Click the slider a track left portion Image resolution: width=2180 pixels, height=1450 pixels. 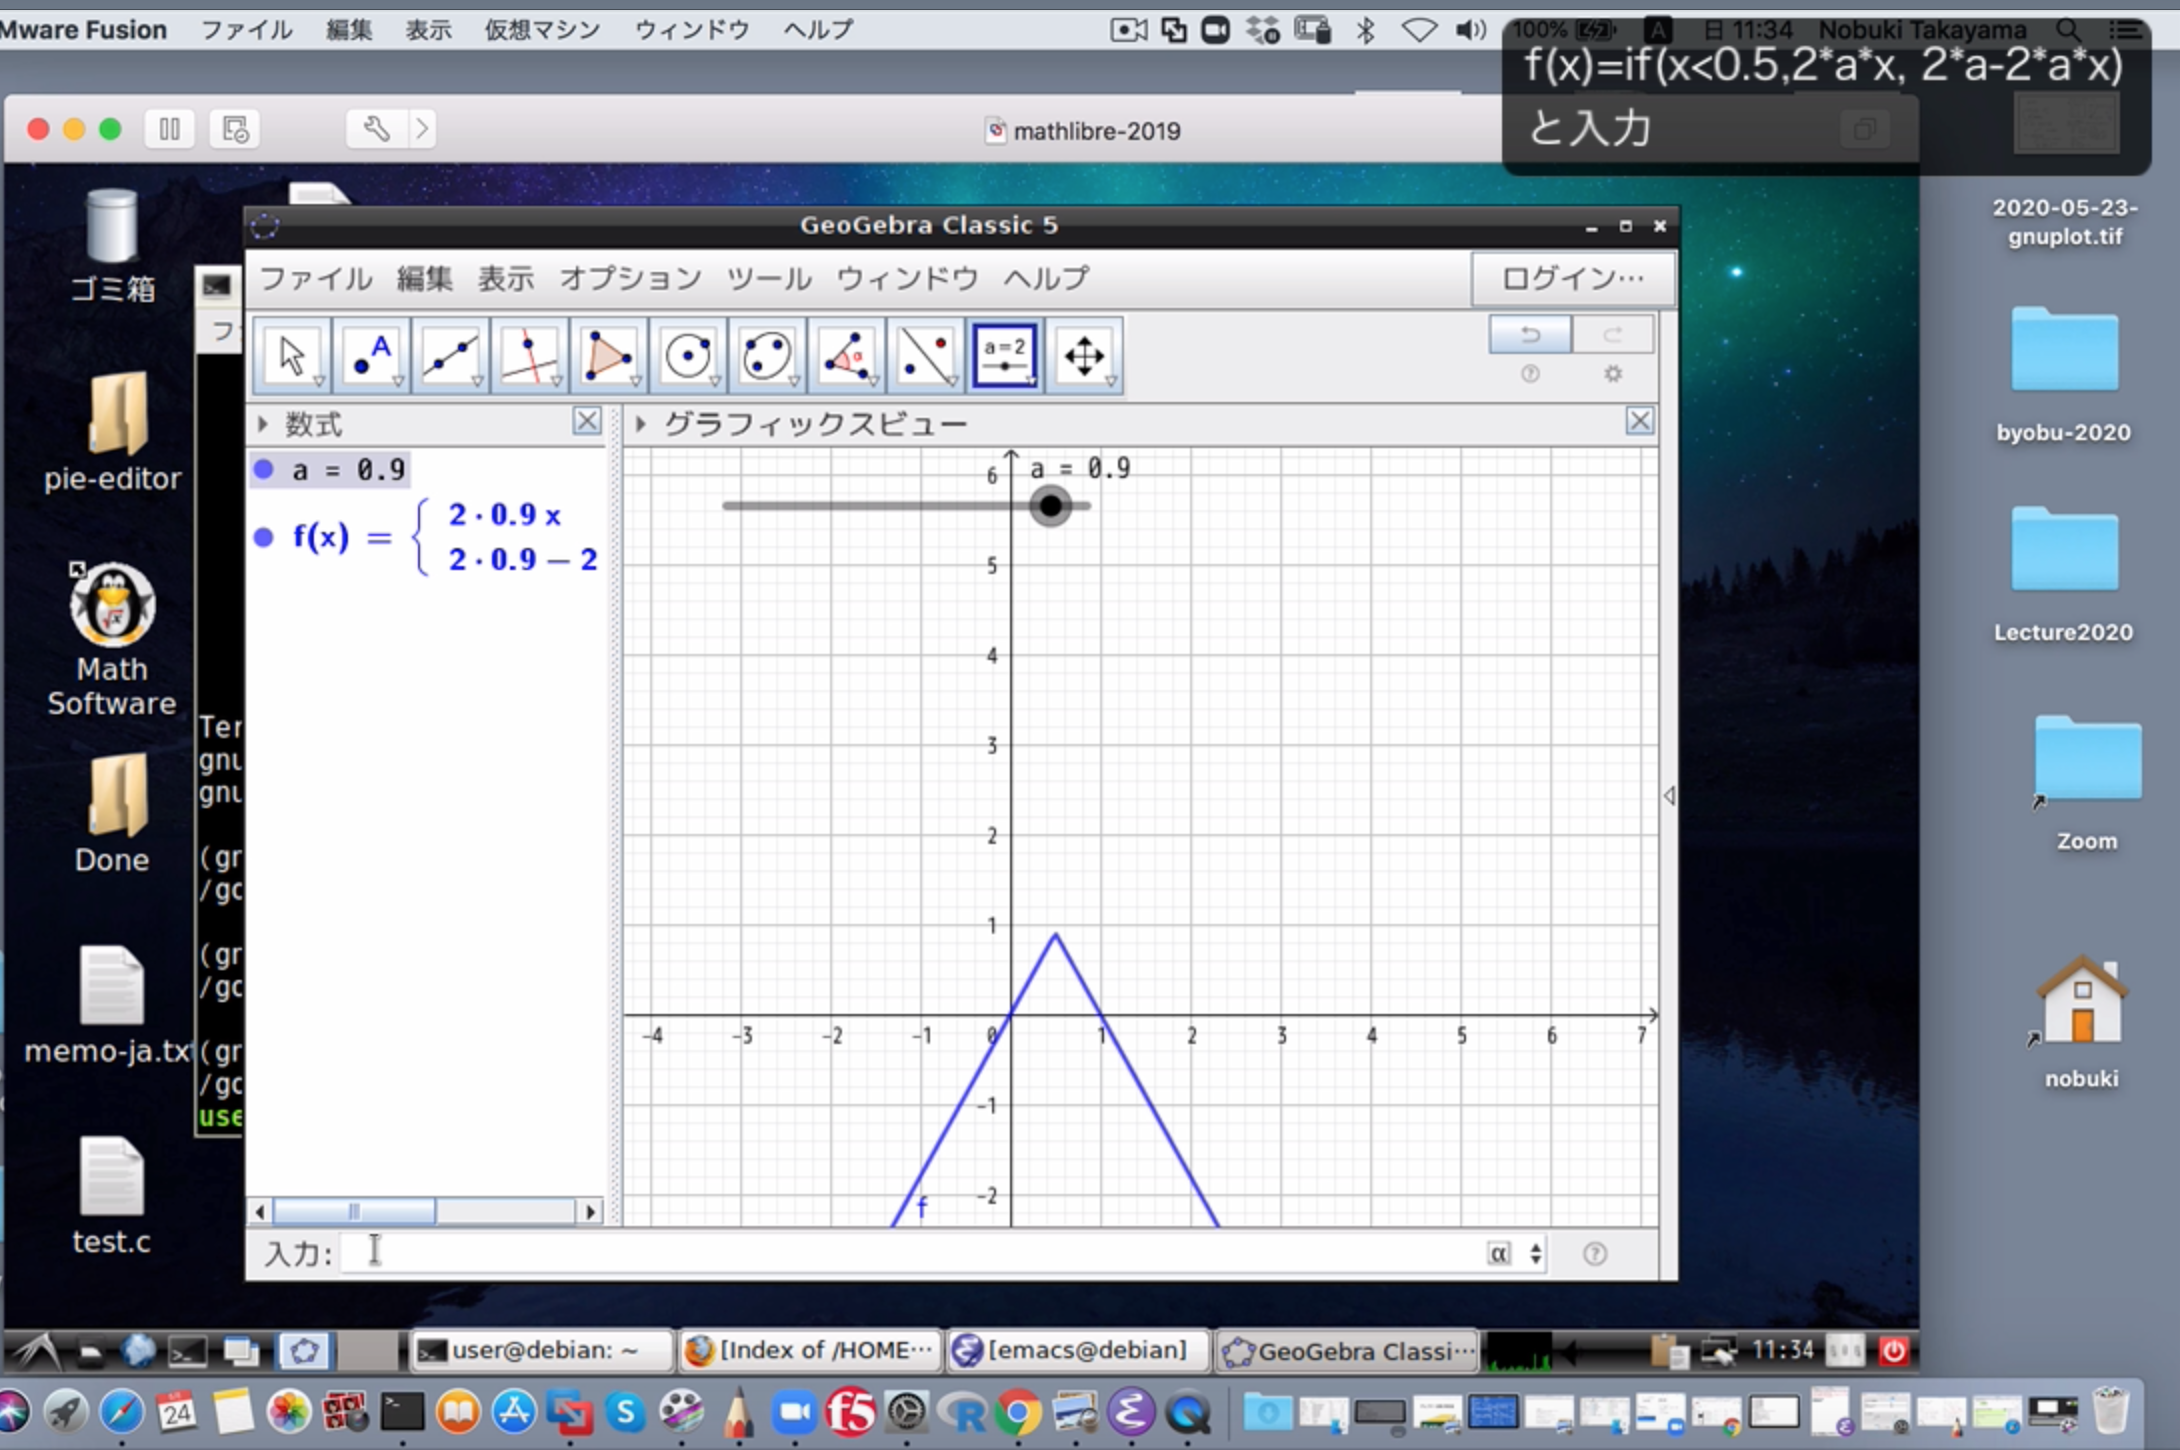[x=875, y=506]
